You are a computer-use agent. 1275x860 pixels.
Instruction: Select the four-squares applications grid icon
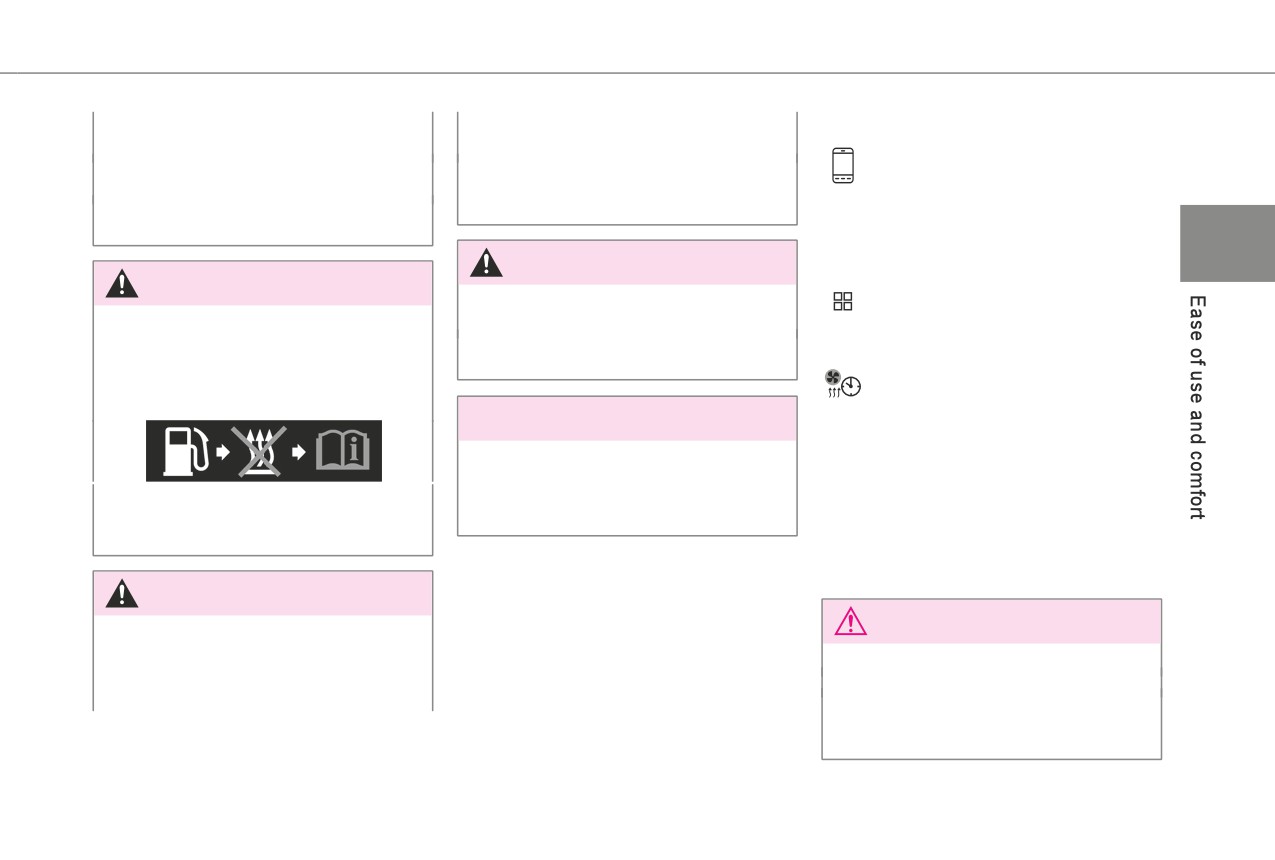pyautogui.click(x=843, y=301)
